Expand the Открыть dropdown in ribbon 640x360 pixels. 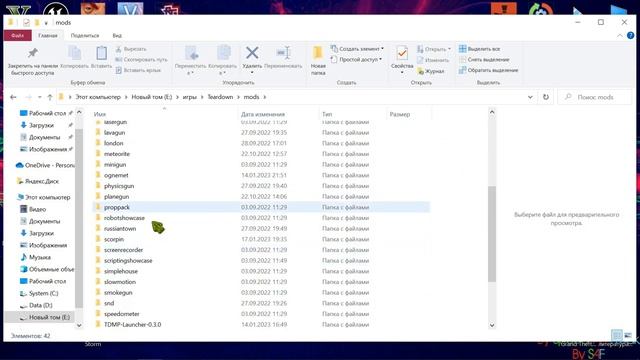click(x=449, y=49)
